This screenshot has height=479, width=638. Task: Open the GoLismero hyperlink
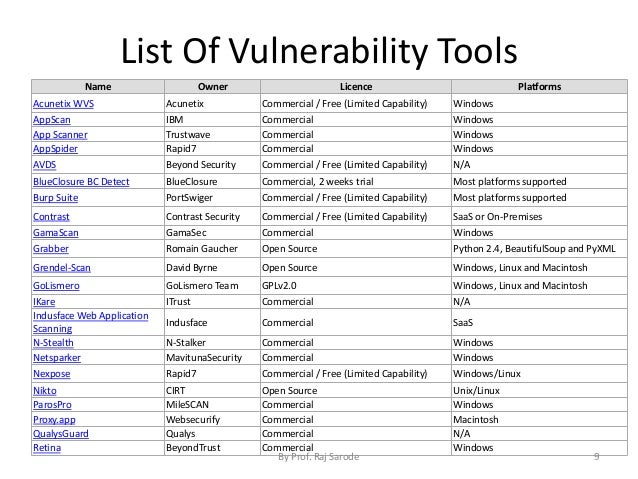[x=57, y=286]
